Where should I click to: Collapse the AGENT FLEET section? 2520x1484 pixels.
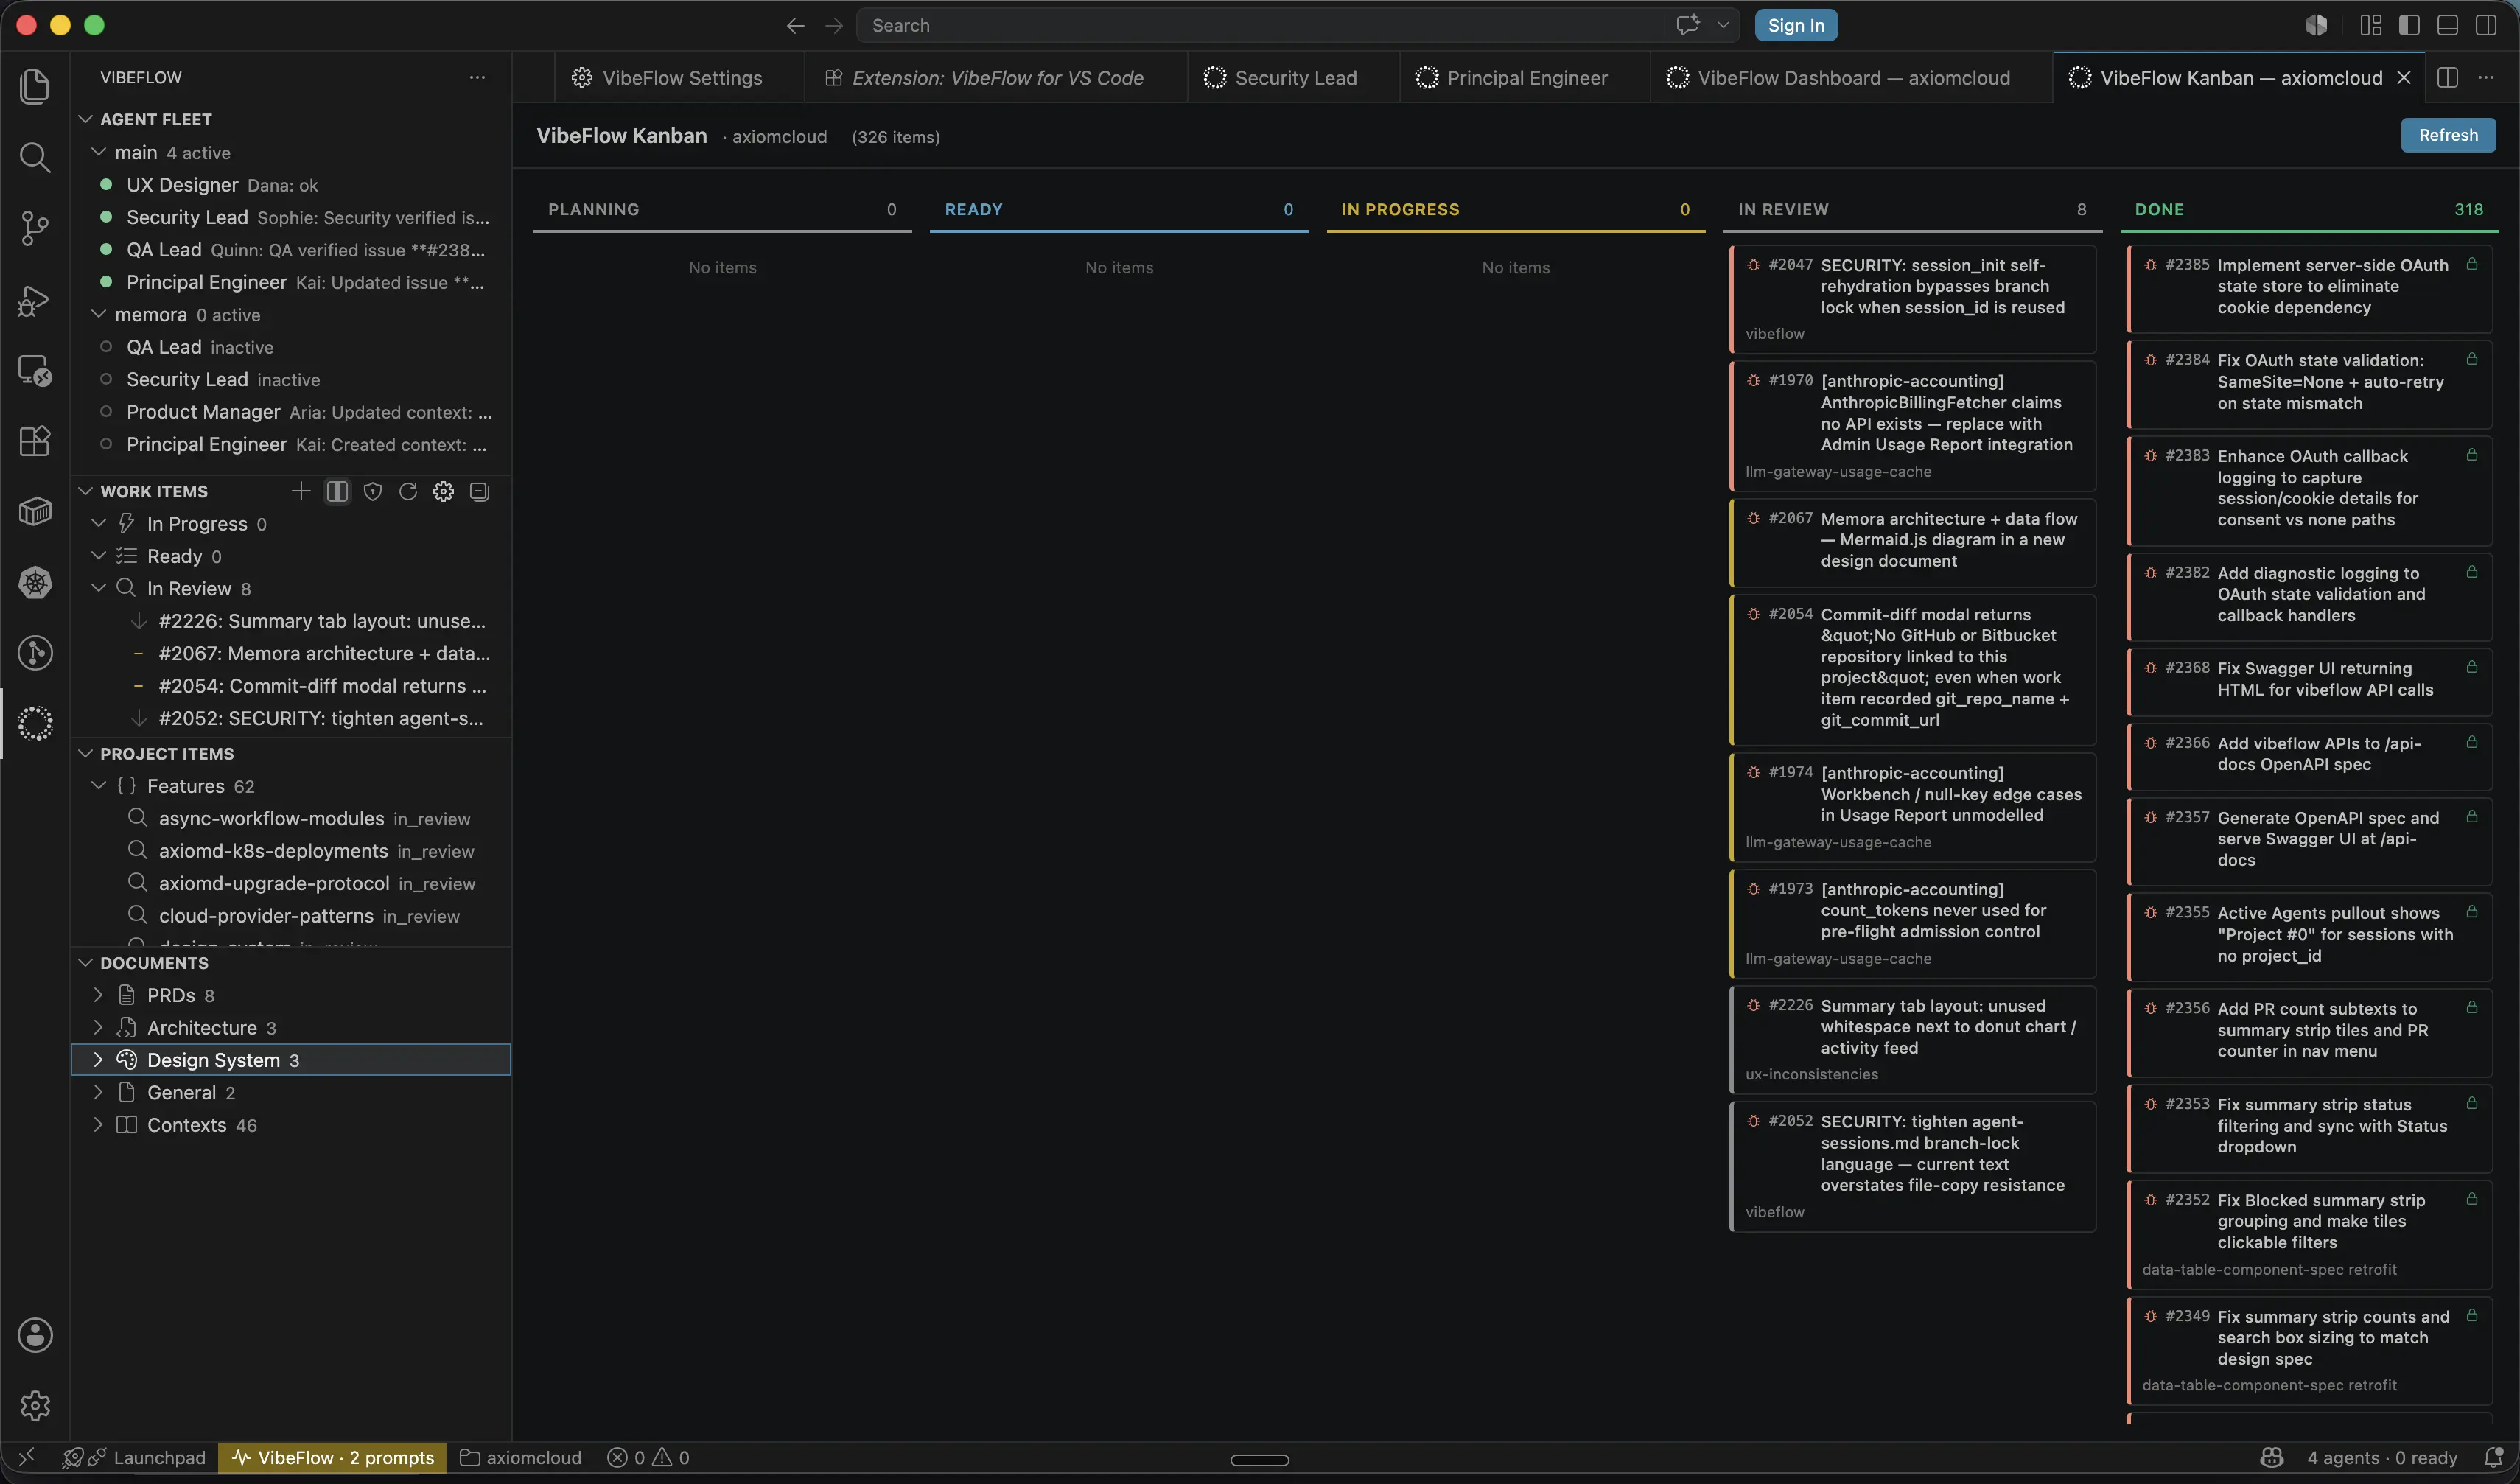[86, 119]
